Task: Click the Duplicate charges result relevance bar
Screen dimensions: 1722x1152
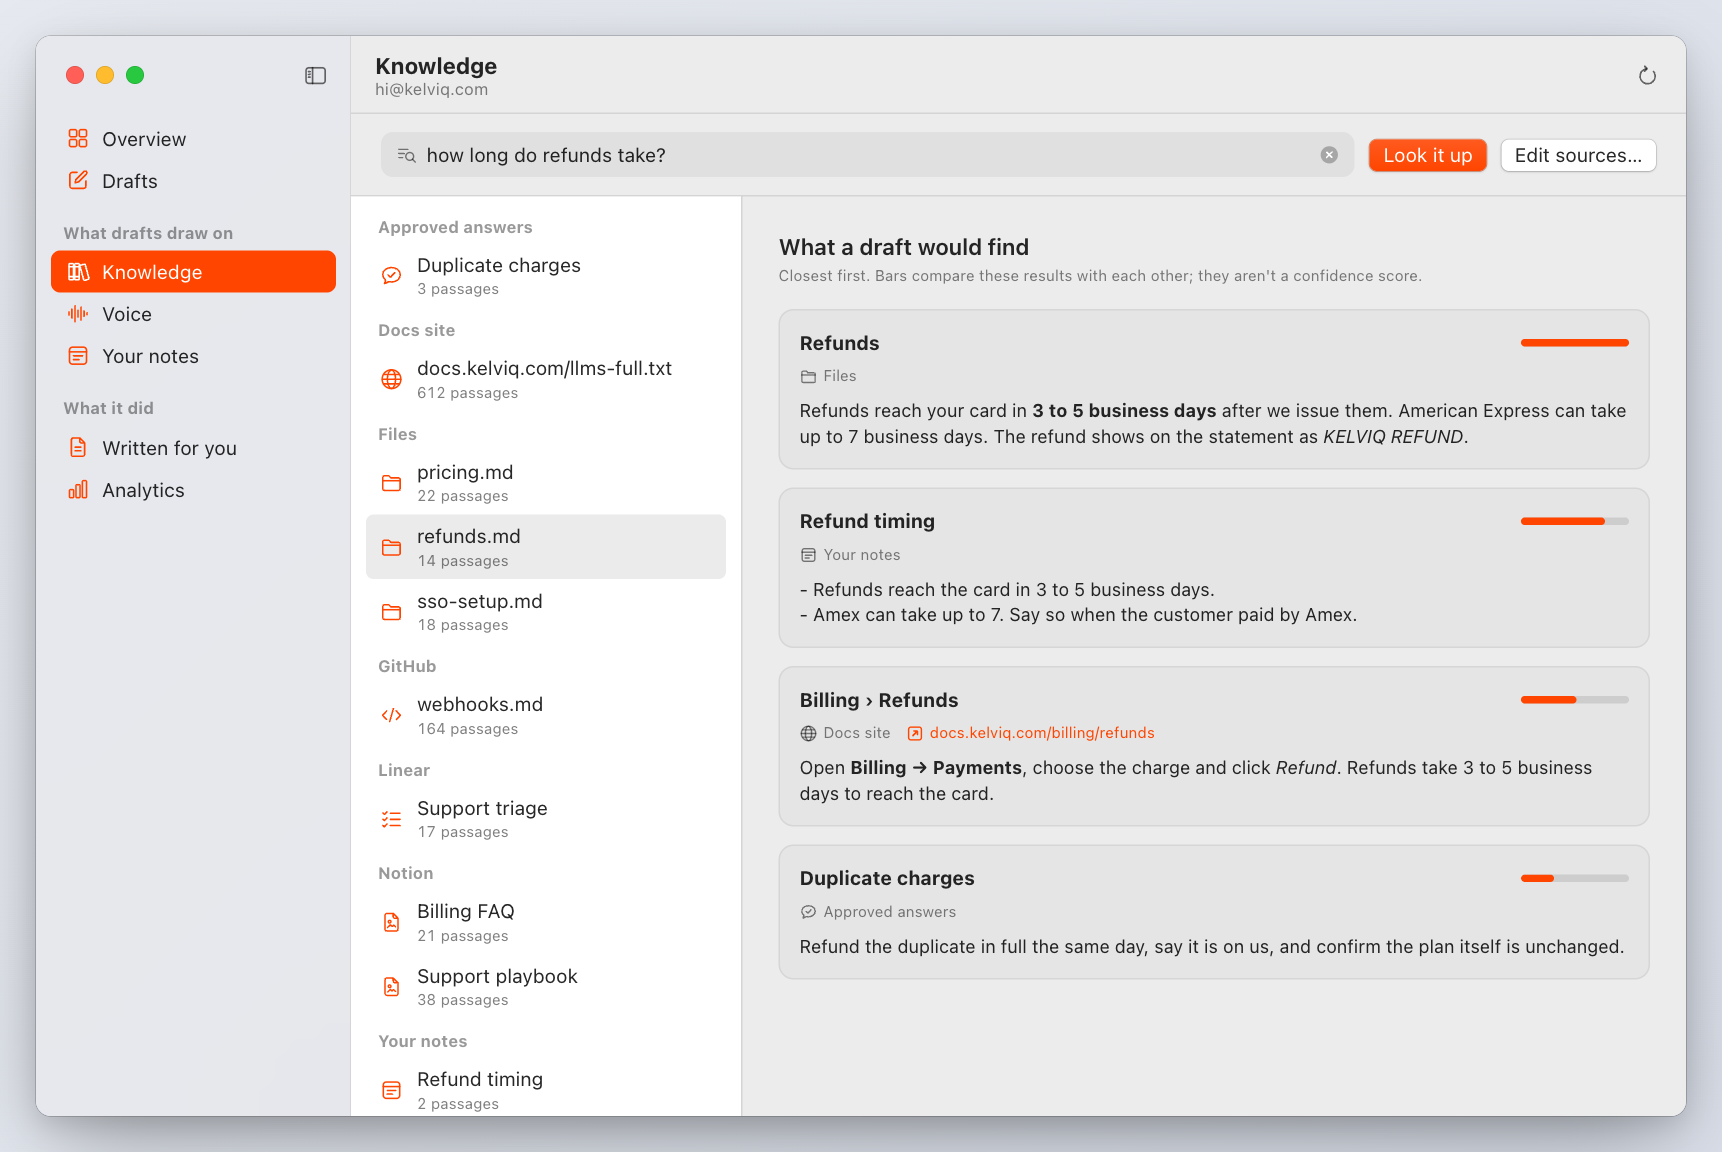Action: point(1575,878)
